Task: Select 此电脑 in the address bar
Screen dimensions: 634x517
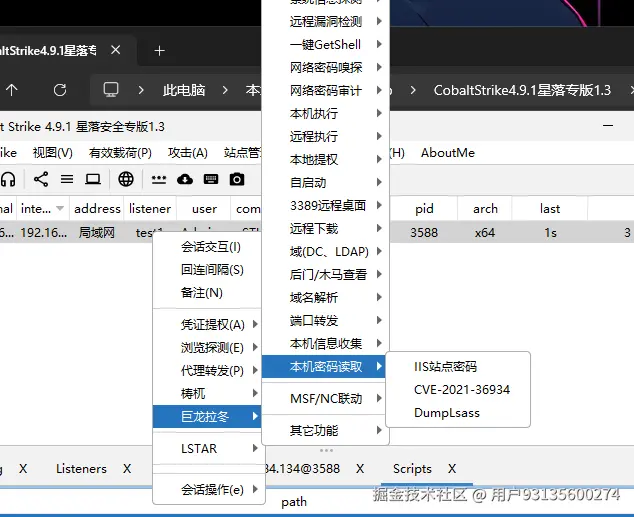Action: pyautogui.click(x=184, y=90)
